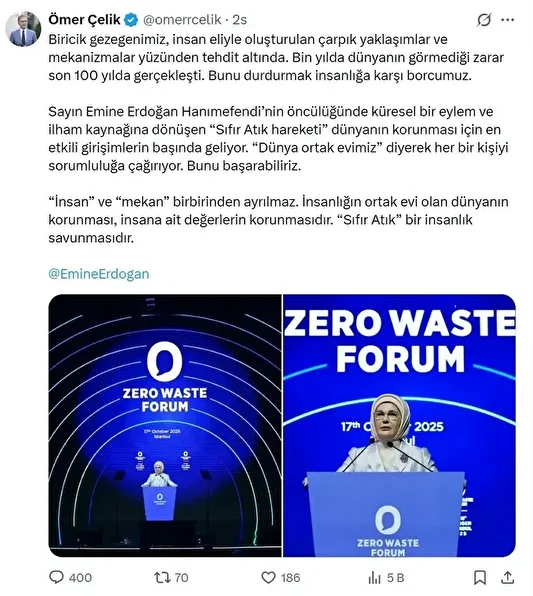Open the @omerrcelik handle link
The height and width of the screenshot is (596, 533).
click(182, 20)
